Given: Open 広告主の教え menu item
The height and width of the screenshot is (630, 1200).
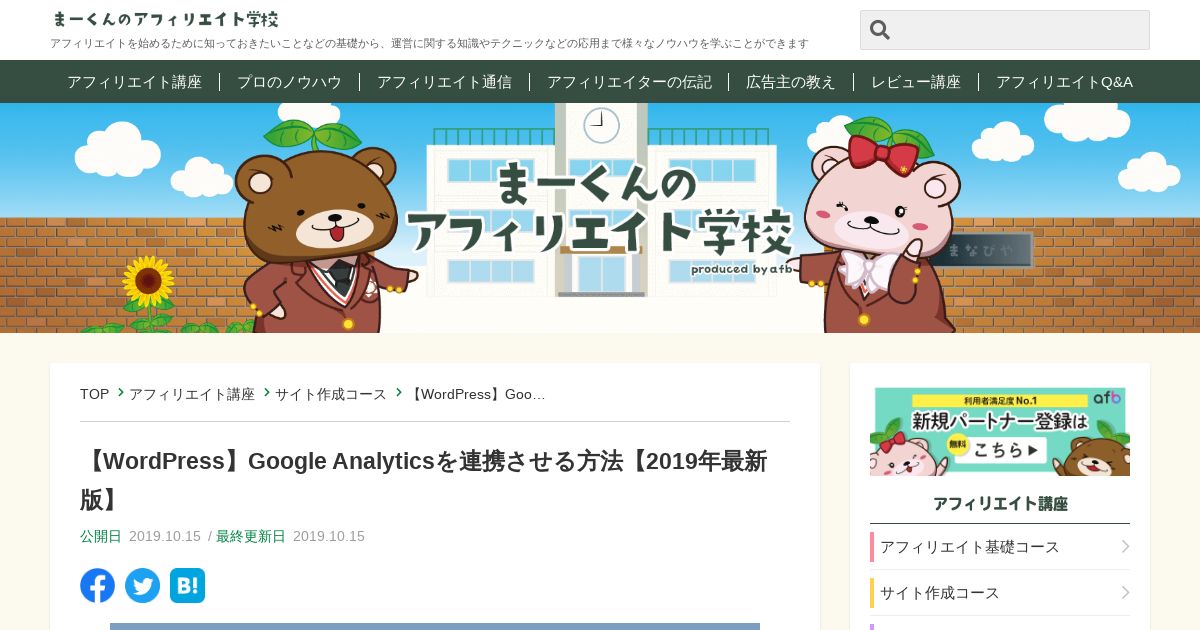Looking at the screenshot, I should point(790,82).
